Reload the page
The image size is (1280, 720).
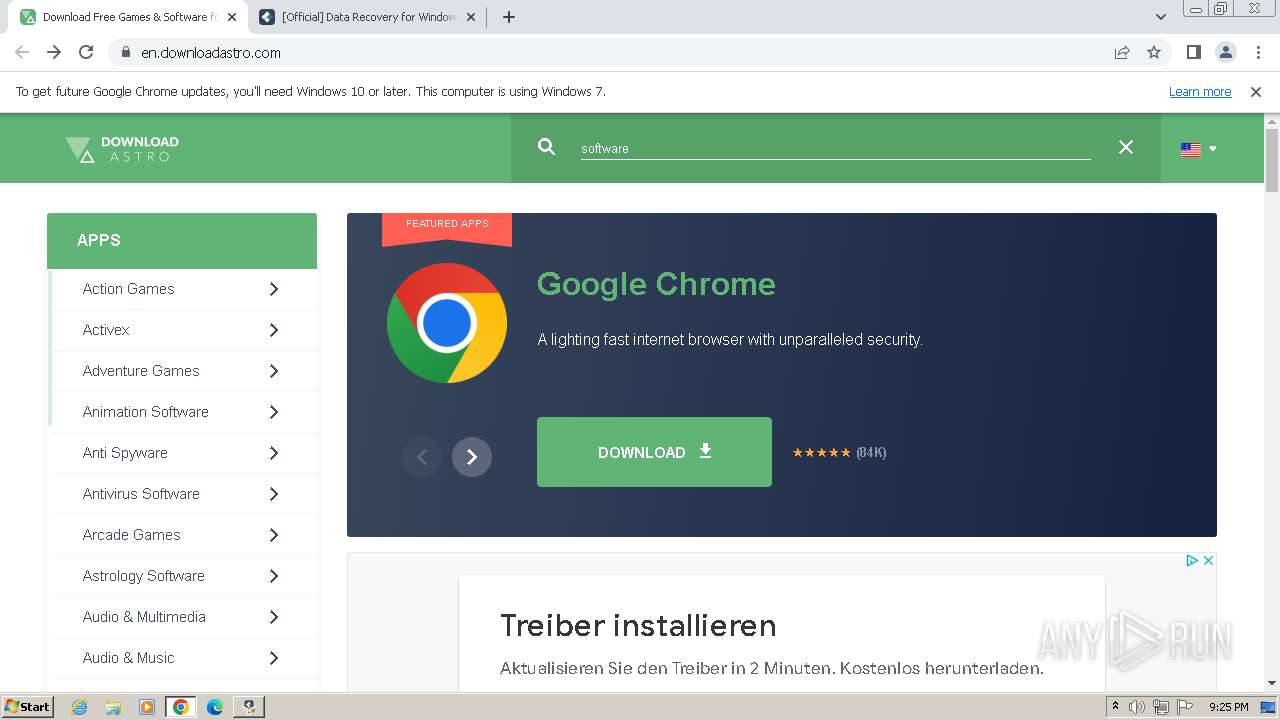tap(86, 52)
